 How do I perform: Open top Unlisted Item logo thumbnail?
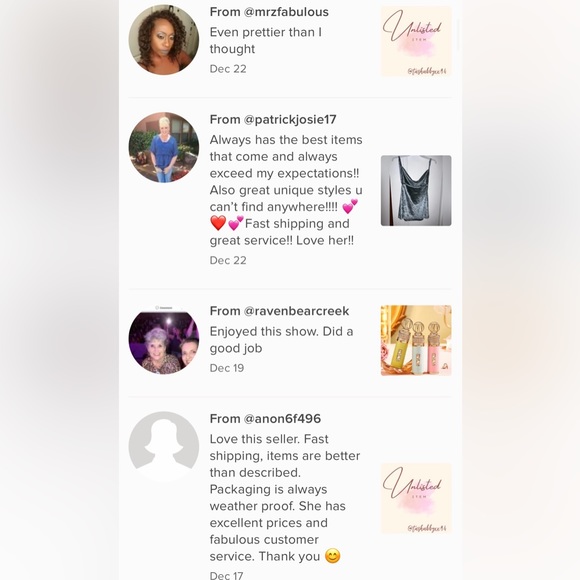click(x=416, y=41)
